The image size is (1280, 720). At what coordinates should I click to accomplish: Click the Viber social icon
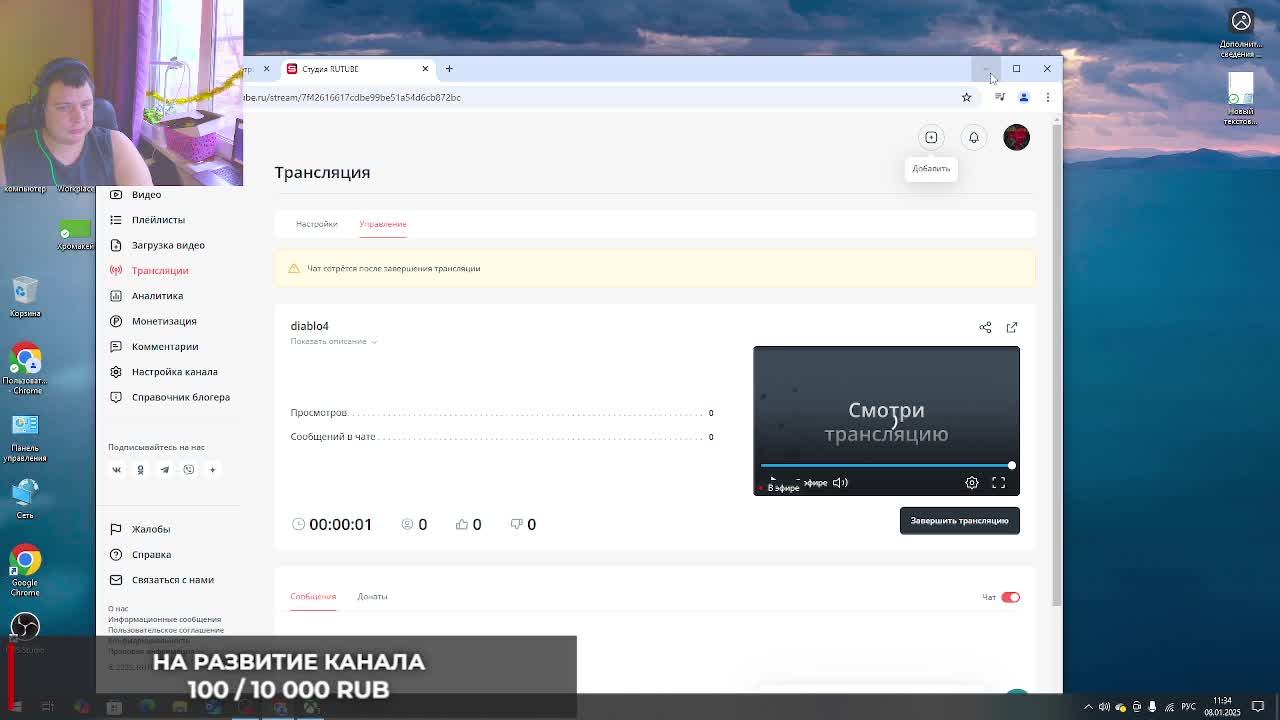188,470
